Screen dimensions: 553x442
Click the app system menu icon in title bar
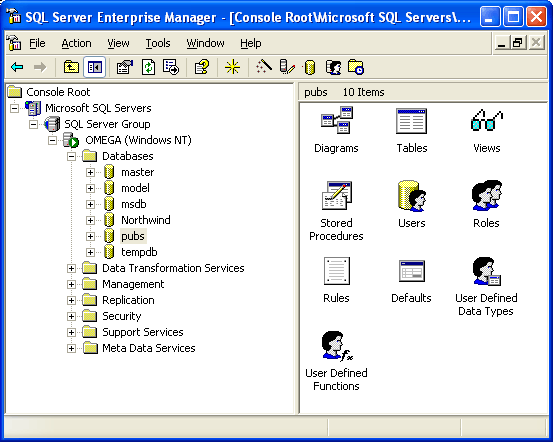14,16
